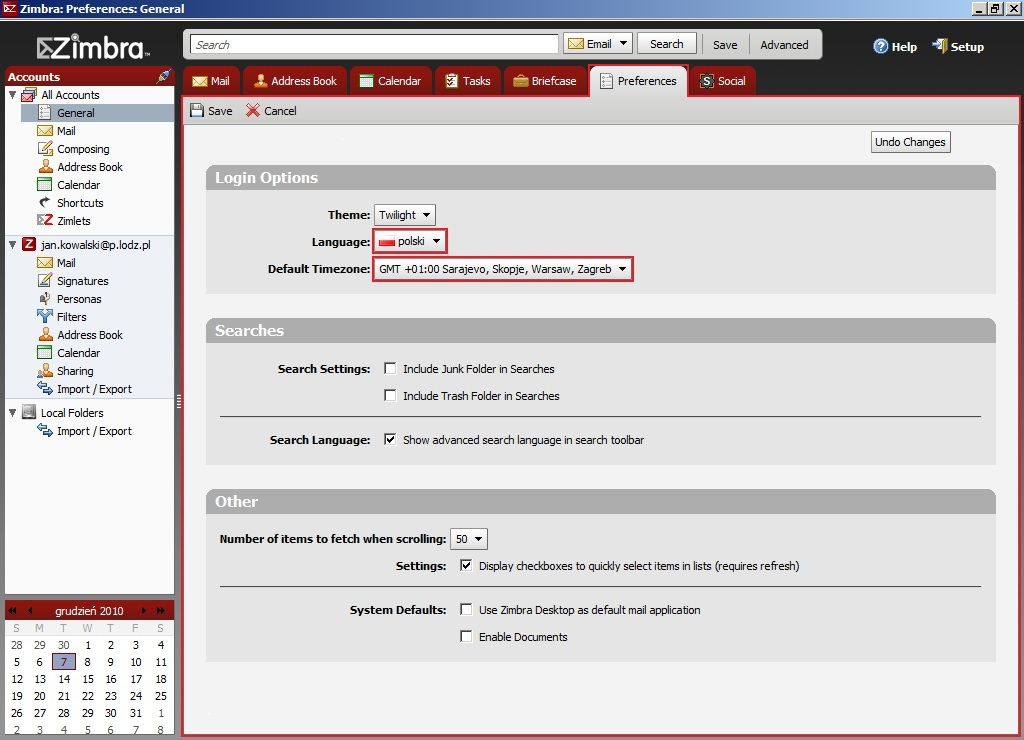Check Use Zimbra Desktop as default mail application
This screenshot has width=1024, height=740.
click(466, 609)
